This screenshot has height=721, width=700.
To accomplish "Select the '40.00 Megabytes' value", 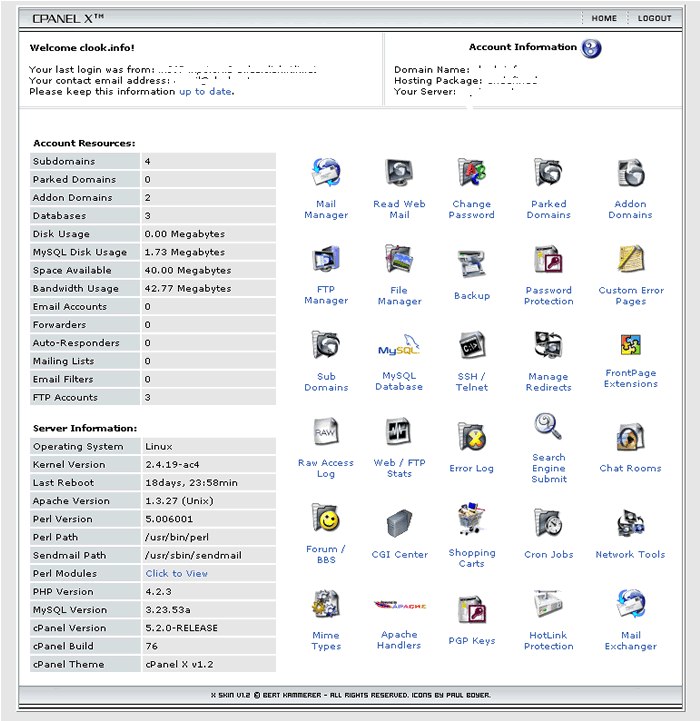I will click(188, 270).
